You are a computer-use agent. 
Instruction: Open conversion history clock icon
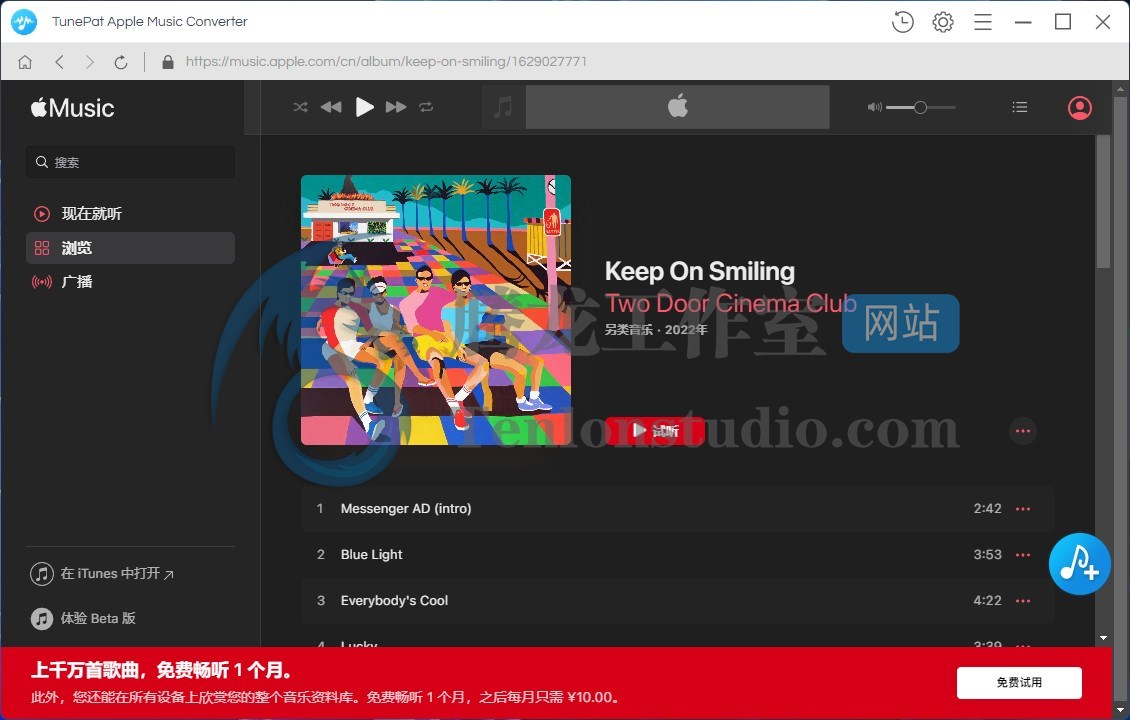coord(902,22)
